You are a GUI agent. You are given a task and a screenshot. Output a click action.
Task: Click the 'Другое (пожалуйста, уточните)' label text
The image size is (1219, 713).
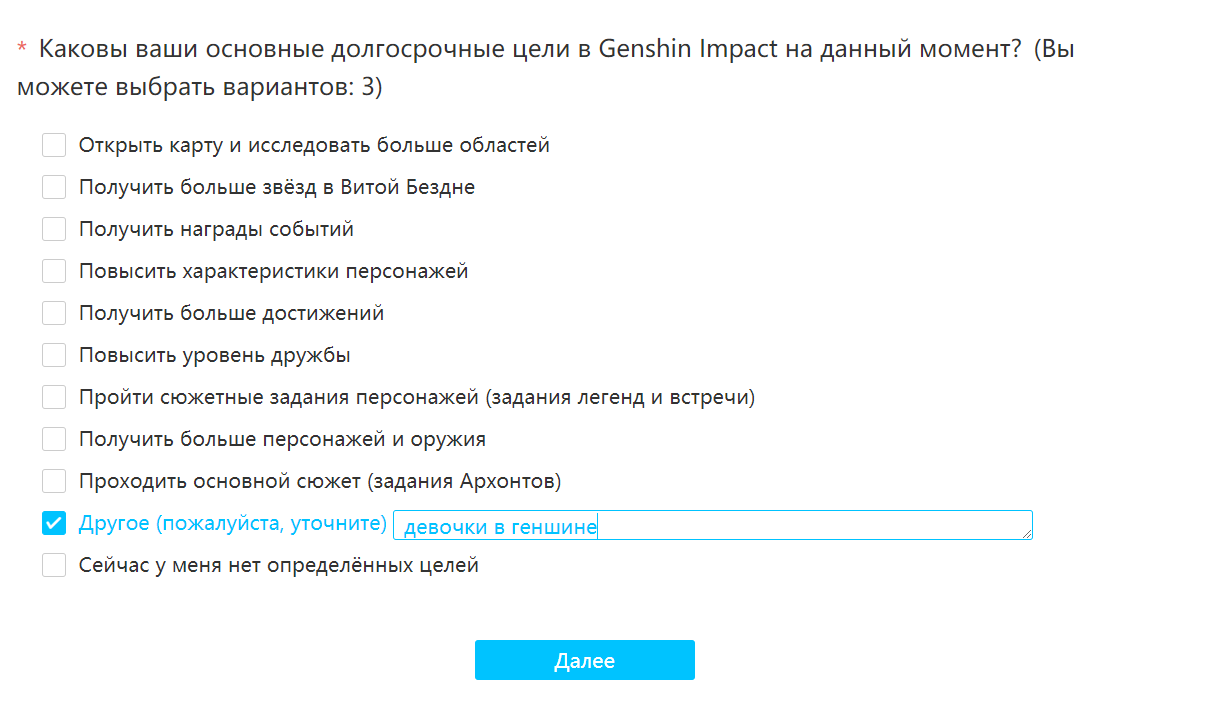tap(232, 524)
